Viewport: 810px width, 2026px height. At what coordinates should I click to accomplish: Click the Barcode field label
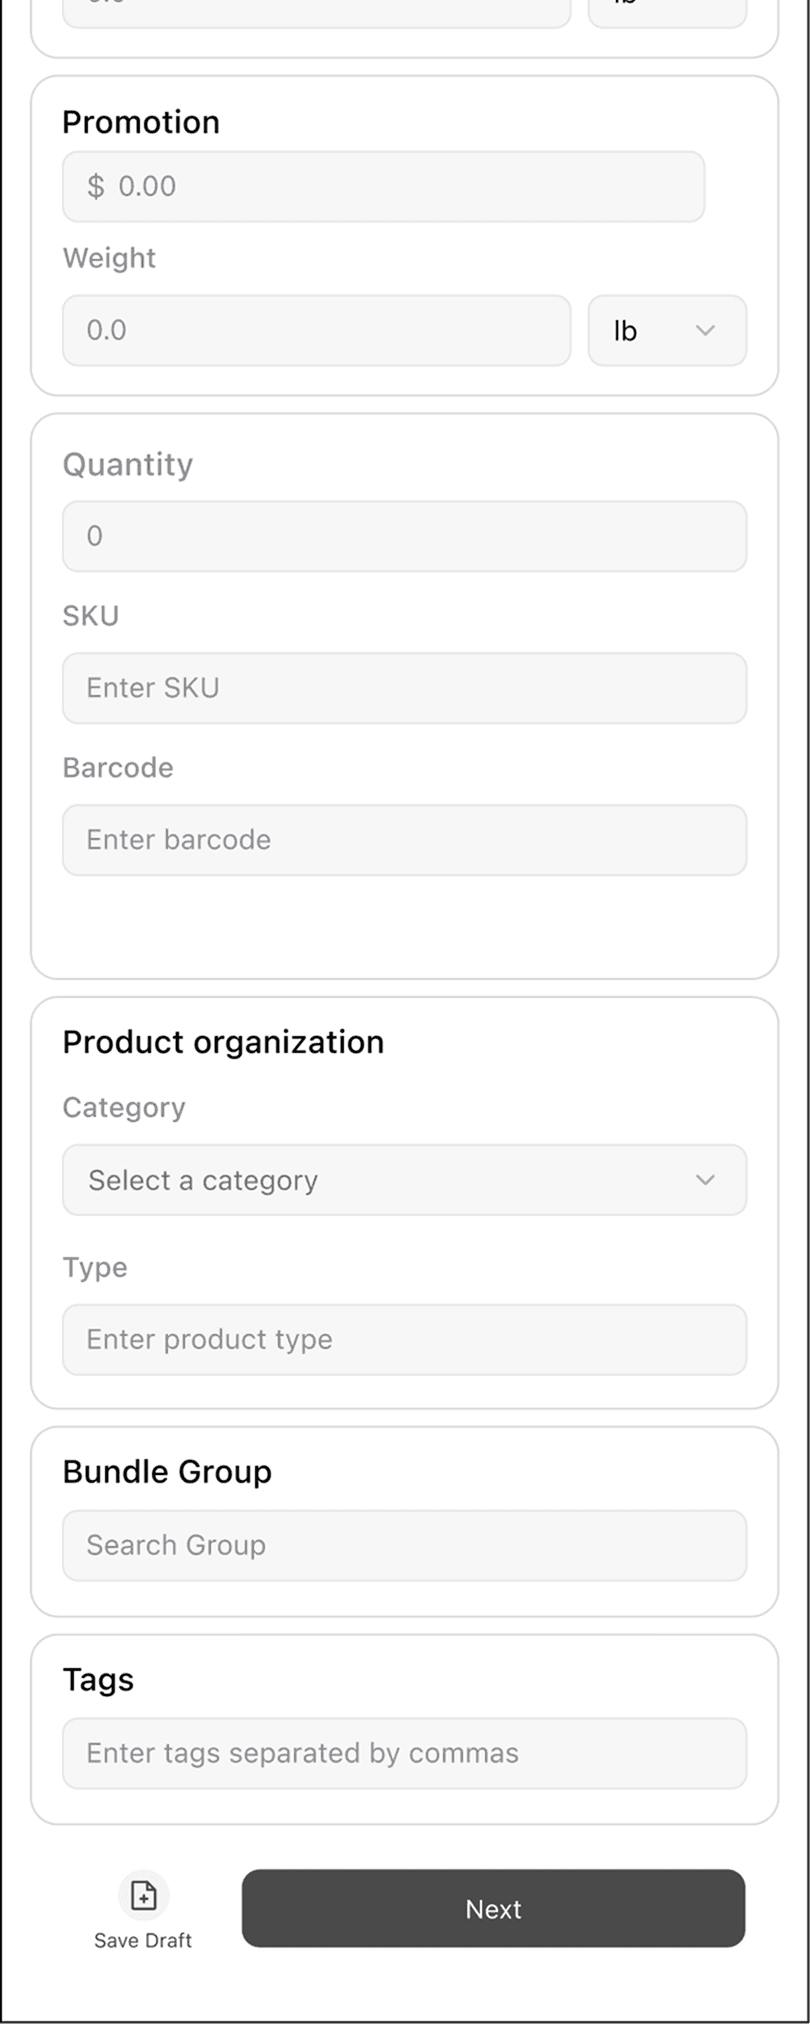click(118, 768)
